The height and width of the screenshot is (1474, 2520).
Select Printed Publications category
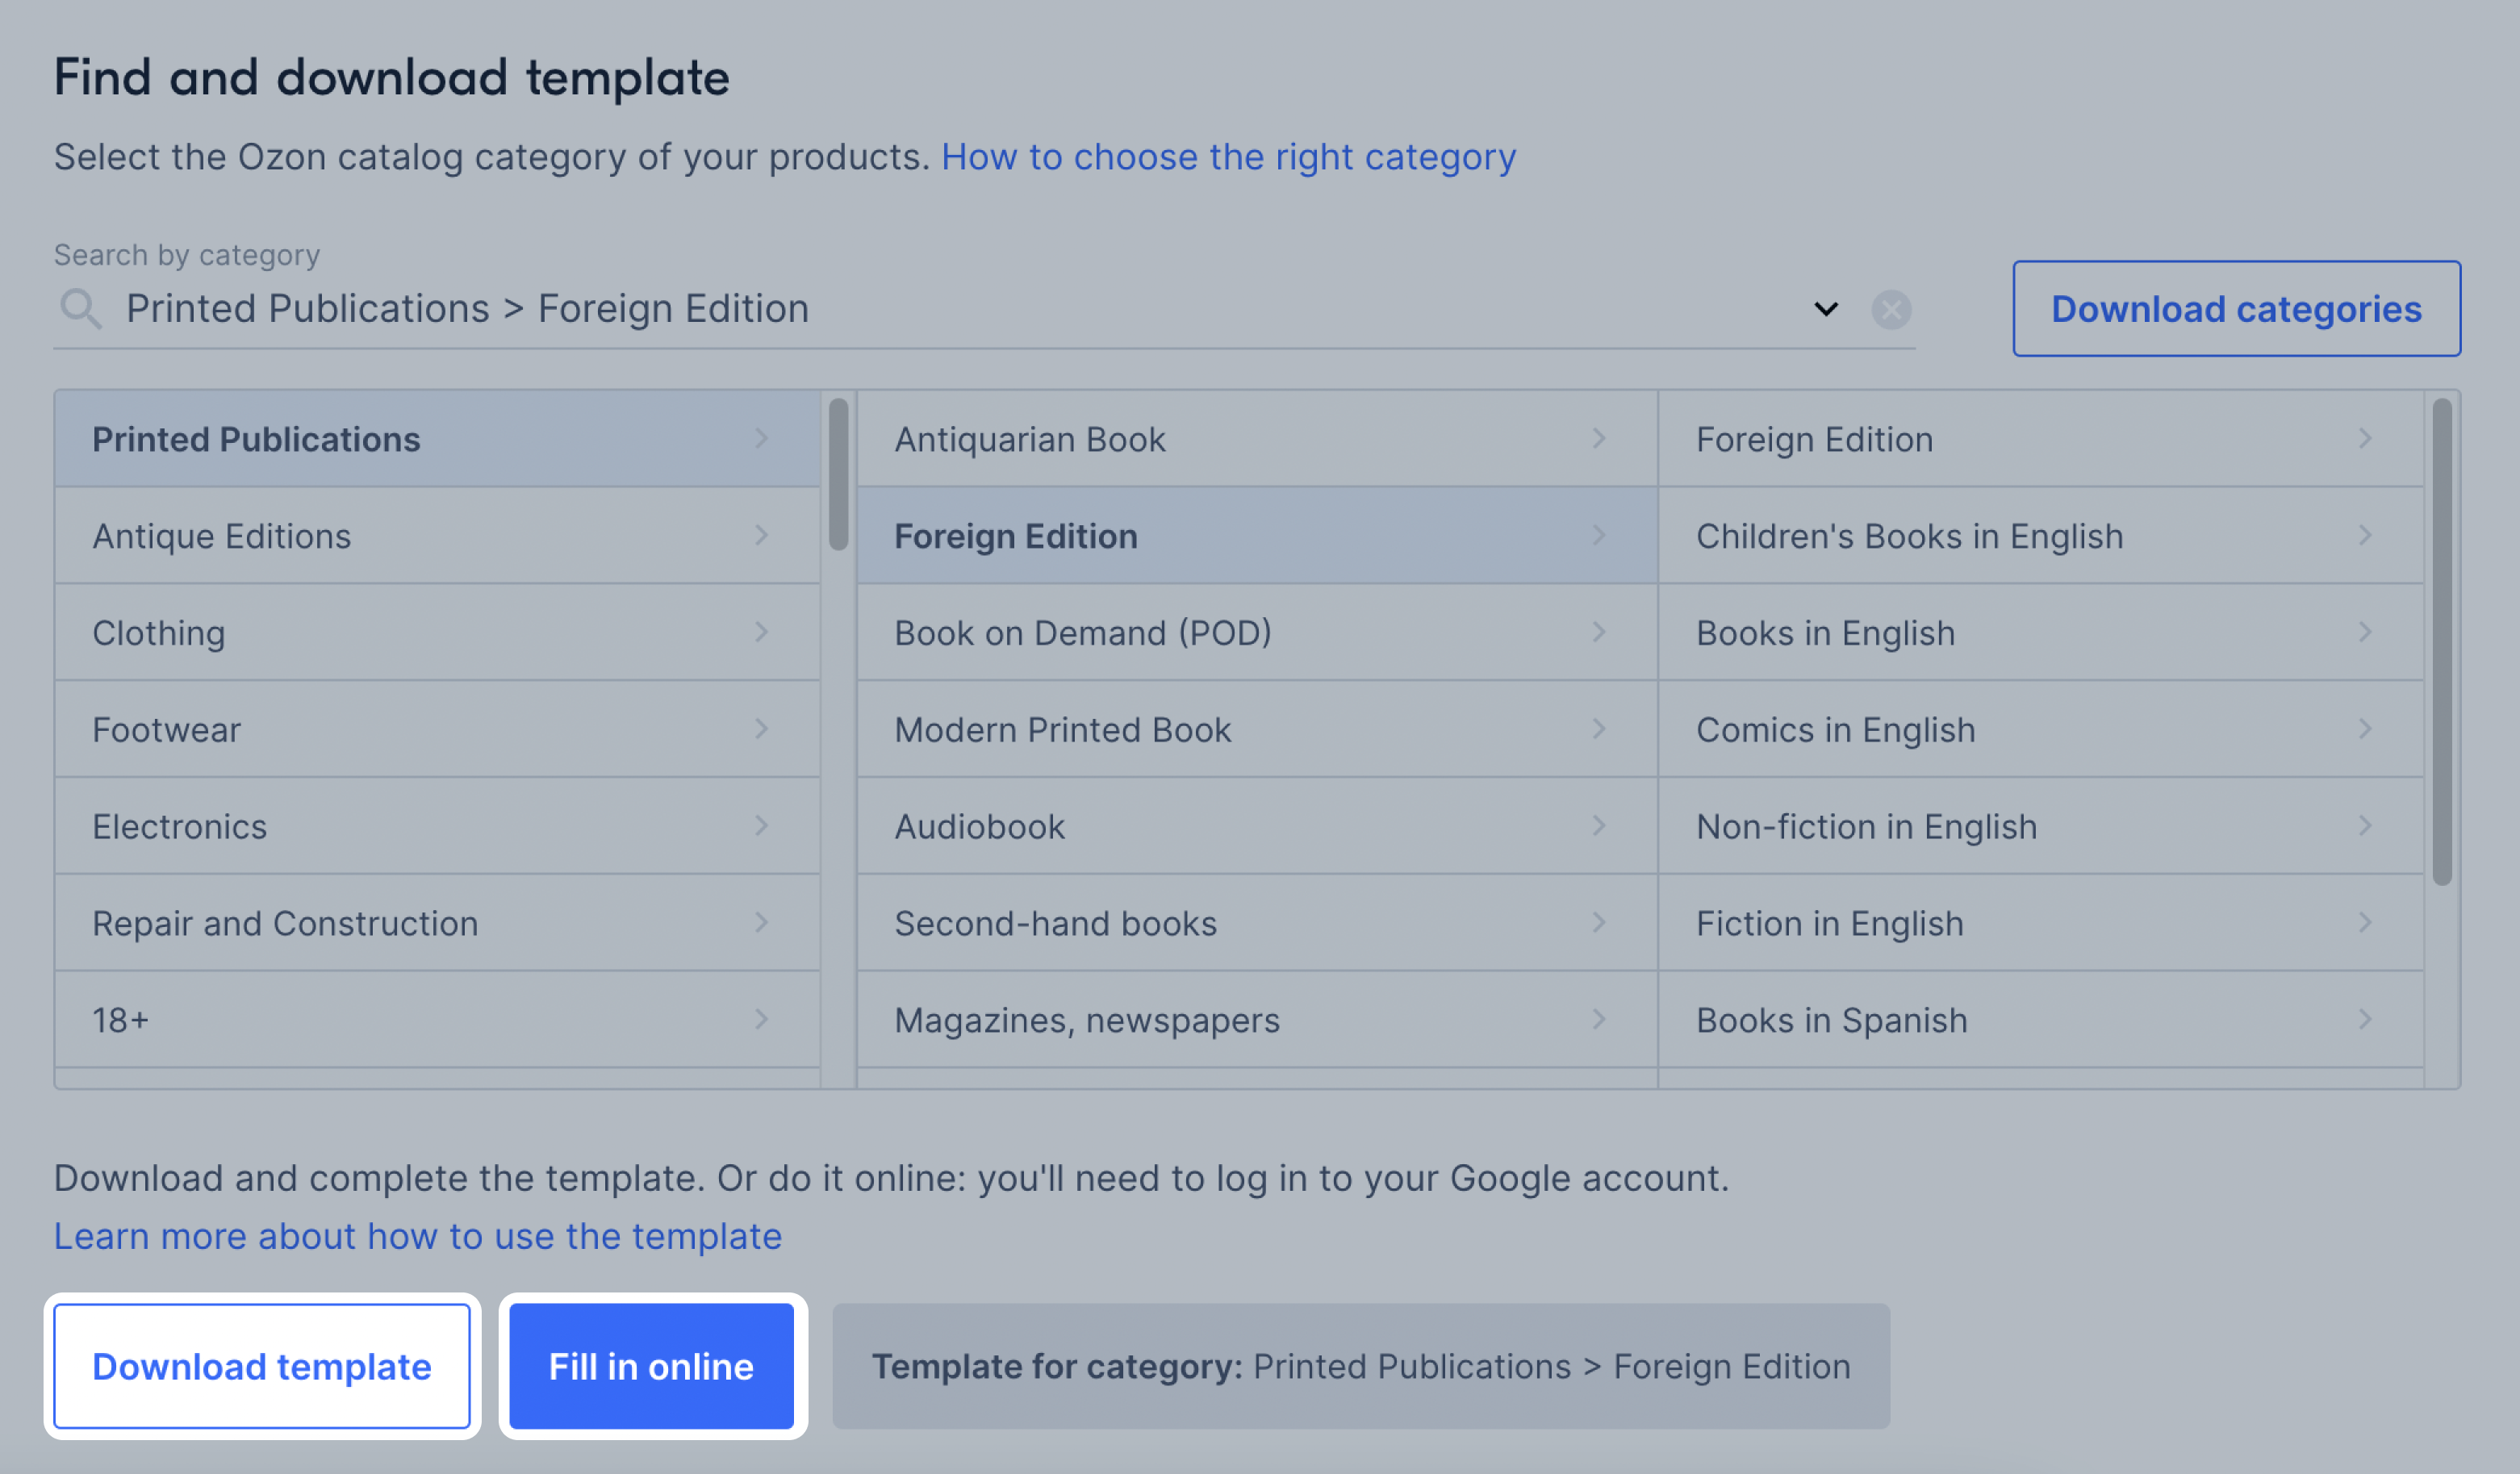437,439
